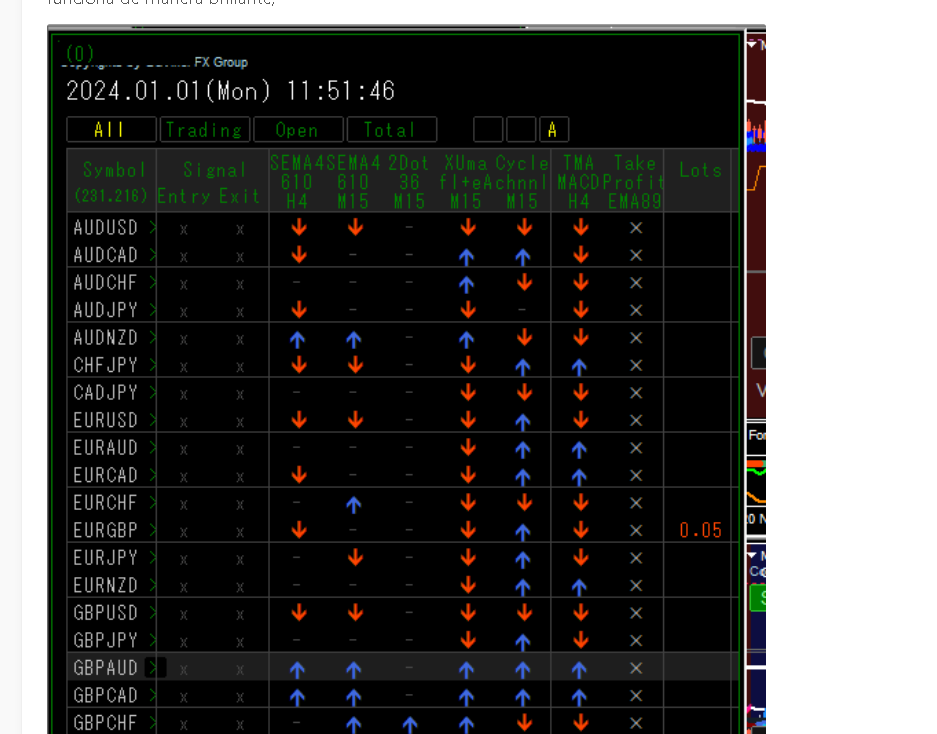
Task: Click the TMA MACD H4 header
Action: [578, 181]
